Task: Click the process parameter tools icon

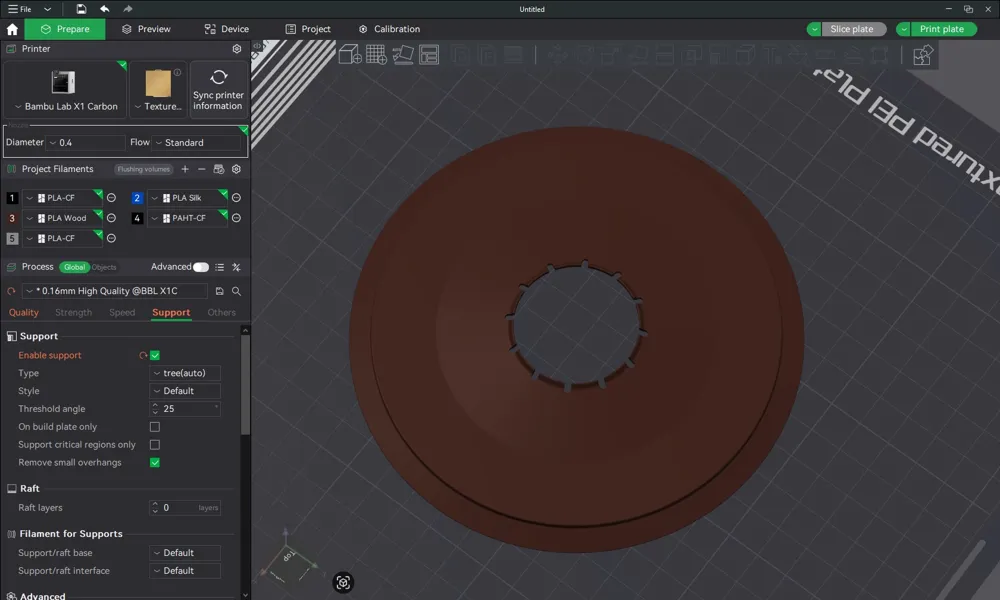Action: (237, 267)
